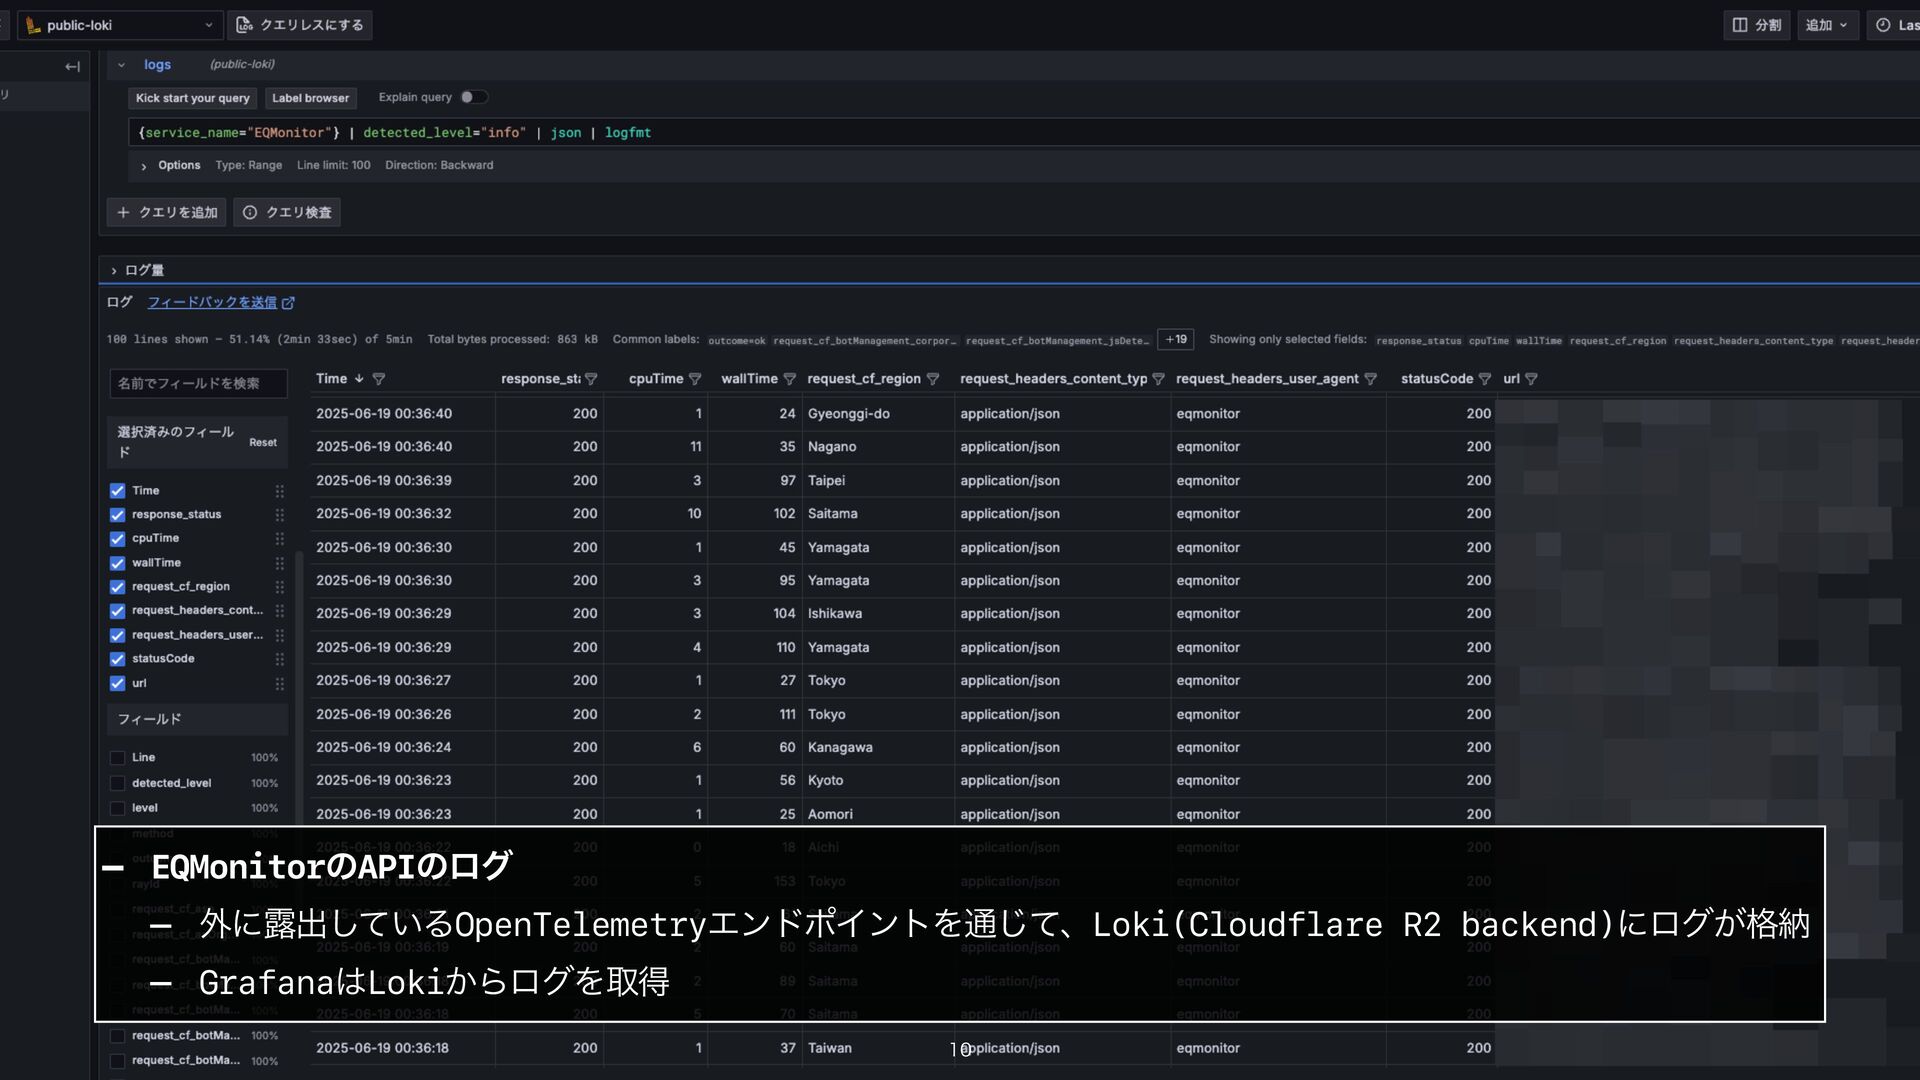The width and height of the screenshot is (1920, 1080).
Task: Uncheck the request_cf_region field checkbox
Action: pos(117,587)
